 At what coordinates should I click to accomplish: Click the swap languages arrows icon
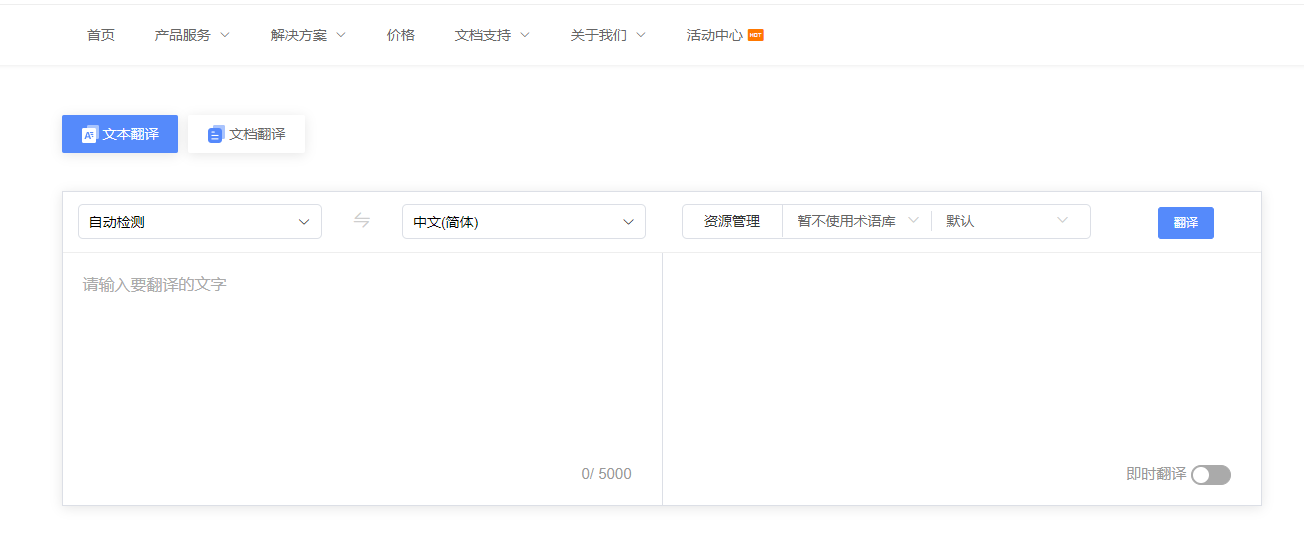pyautogui.click(x=362, y=221)
